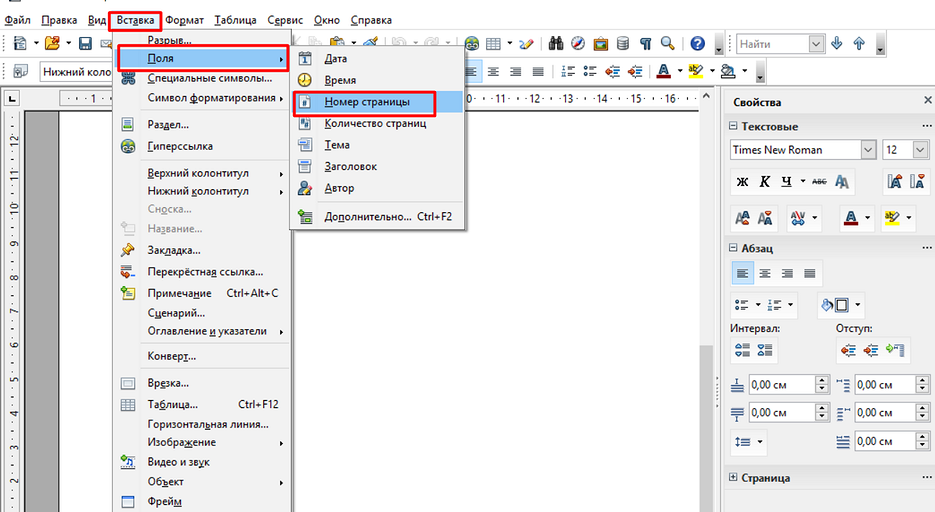Enable center alignment in Абзац section
This screenshot has height=512, width=935.
(765, 273)
